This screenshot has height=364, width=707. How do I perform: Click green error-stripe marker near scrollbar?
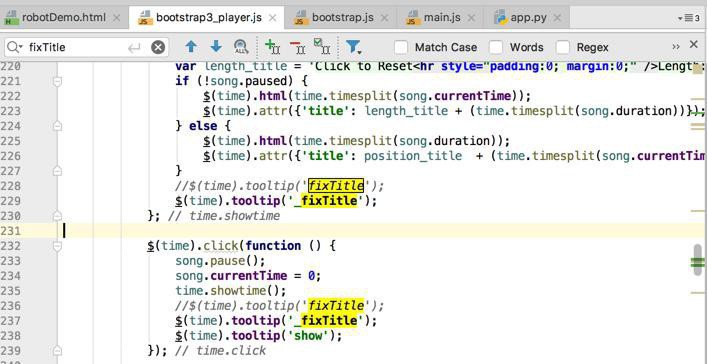click(x=698, y=263)
